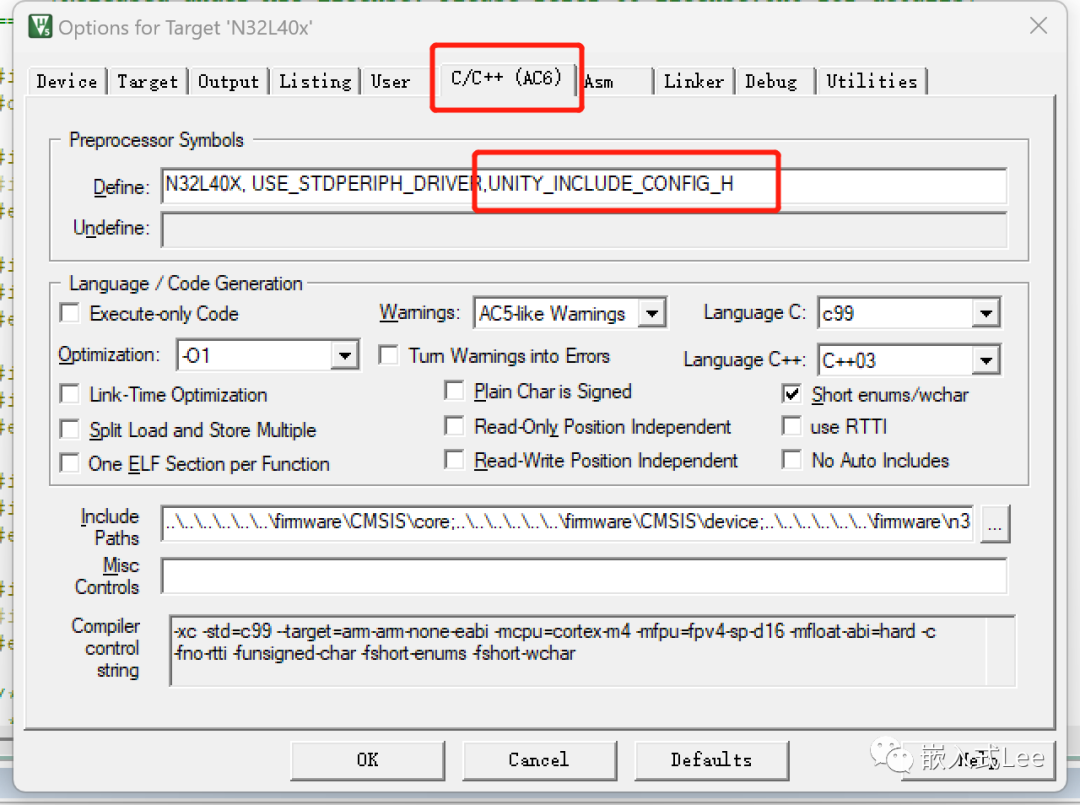Open the Warnings dropdown arrow

tap(652, 313)
